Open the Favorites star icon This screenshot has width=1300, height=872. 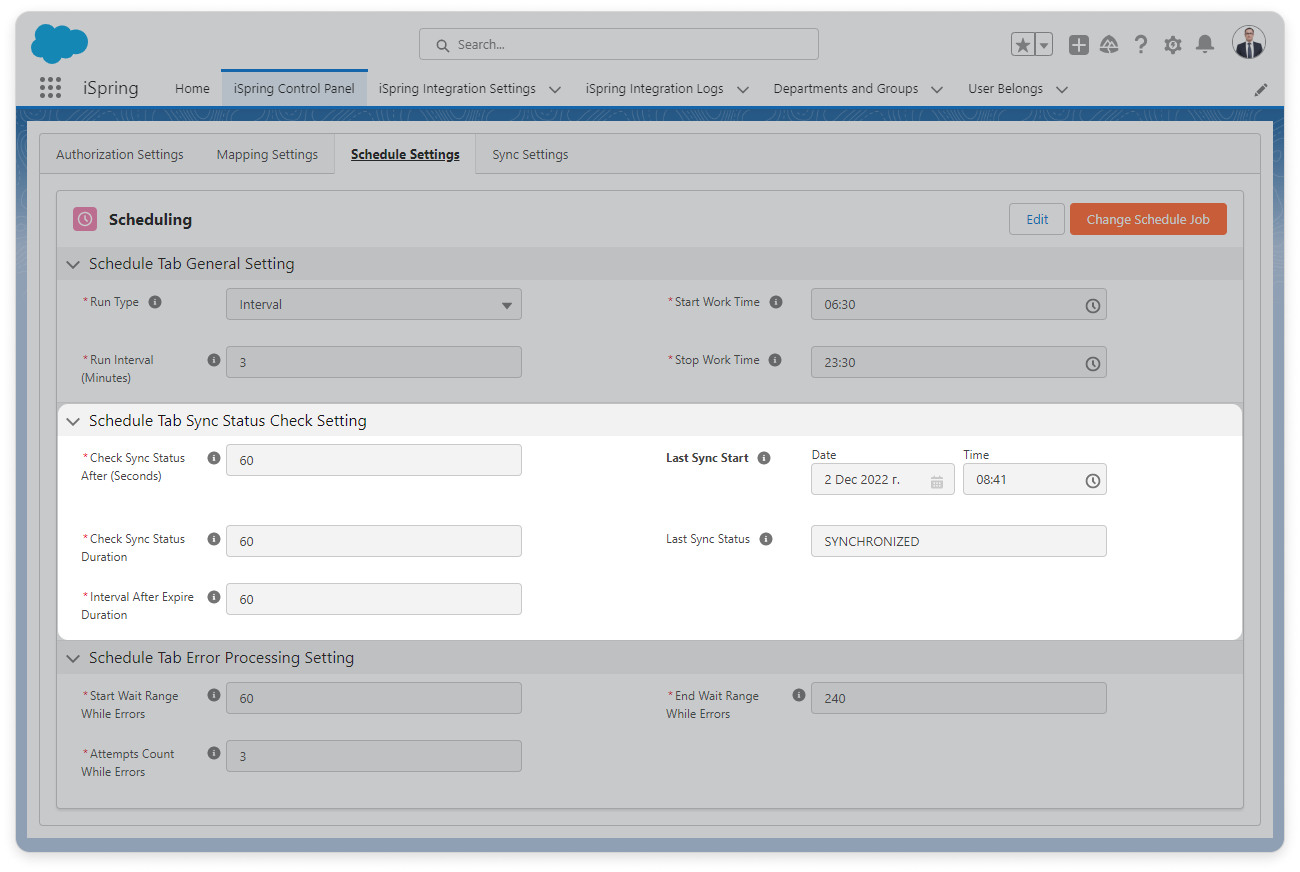click(x=1022, y=44)
